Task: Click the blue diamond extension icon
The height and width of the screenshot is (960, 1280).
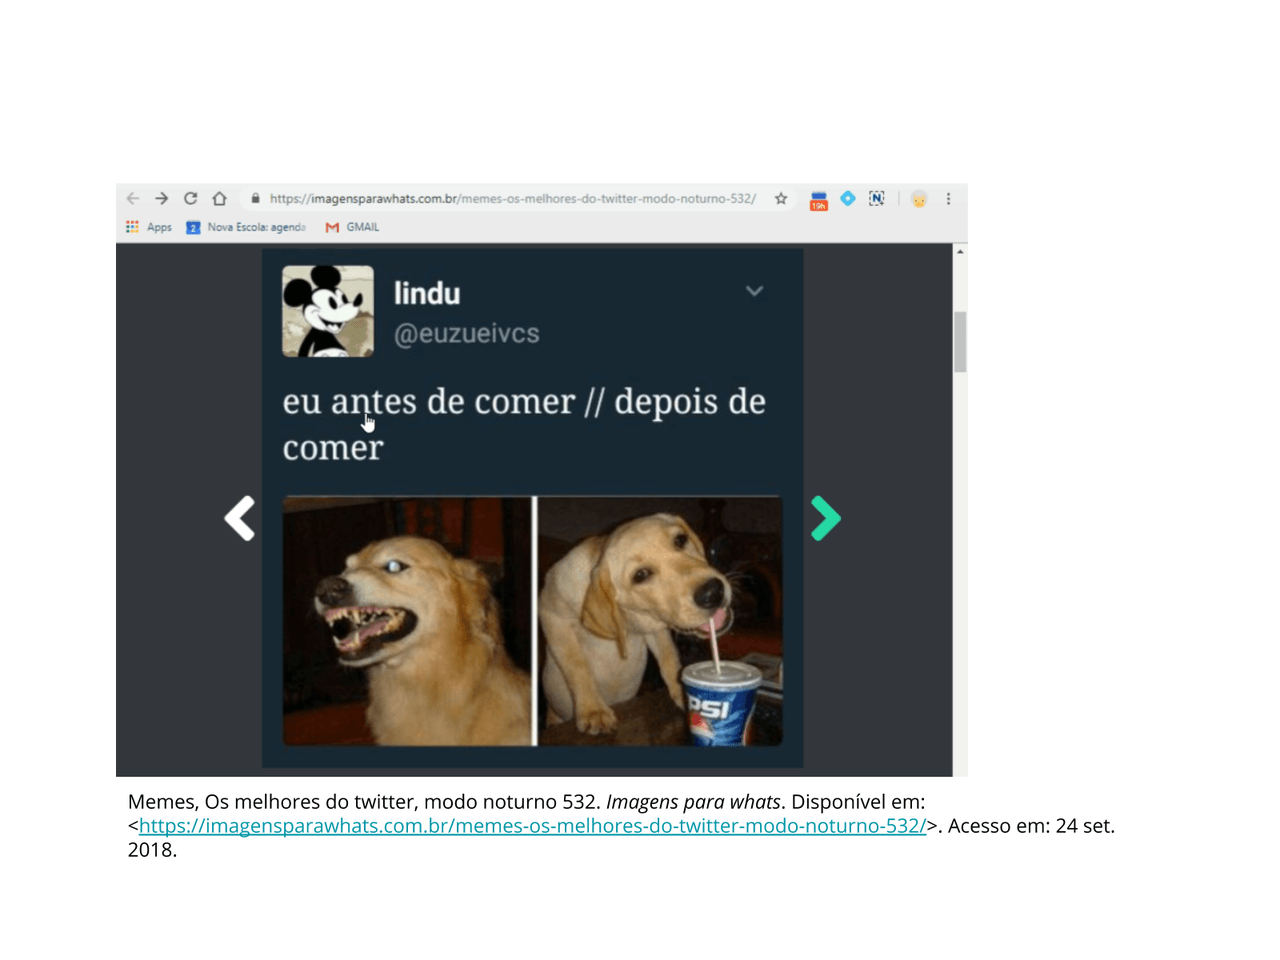Action: 848,198
